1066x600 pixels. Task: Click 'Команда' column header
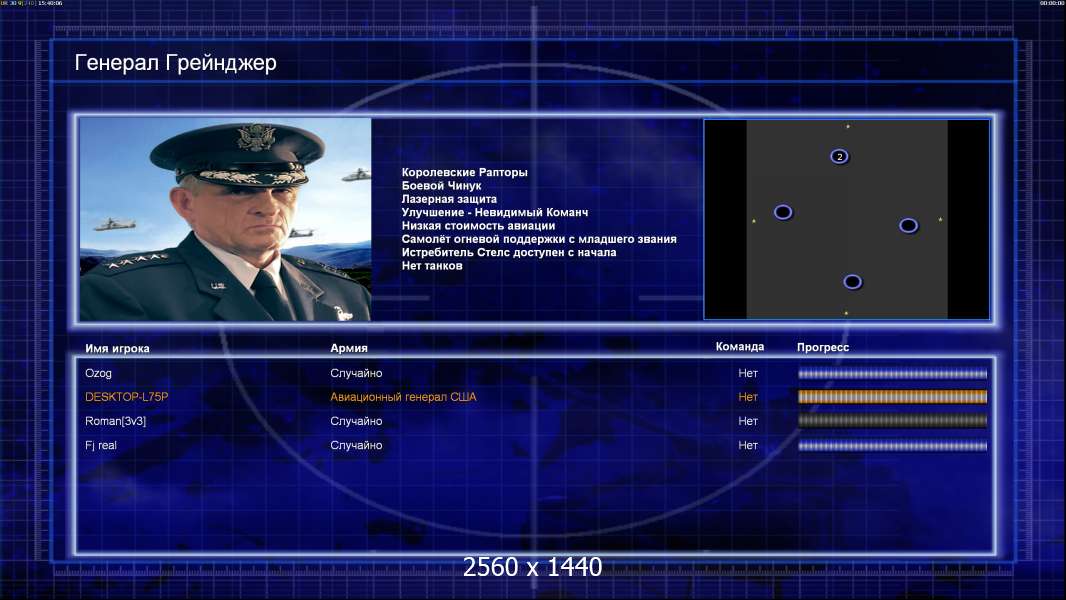[740, 347]
